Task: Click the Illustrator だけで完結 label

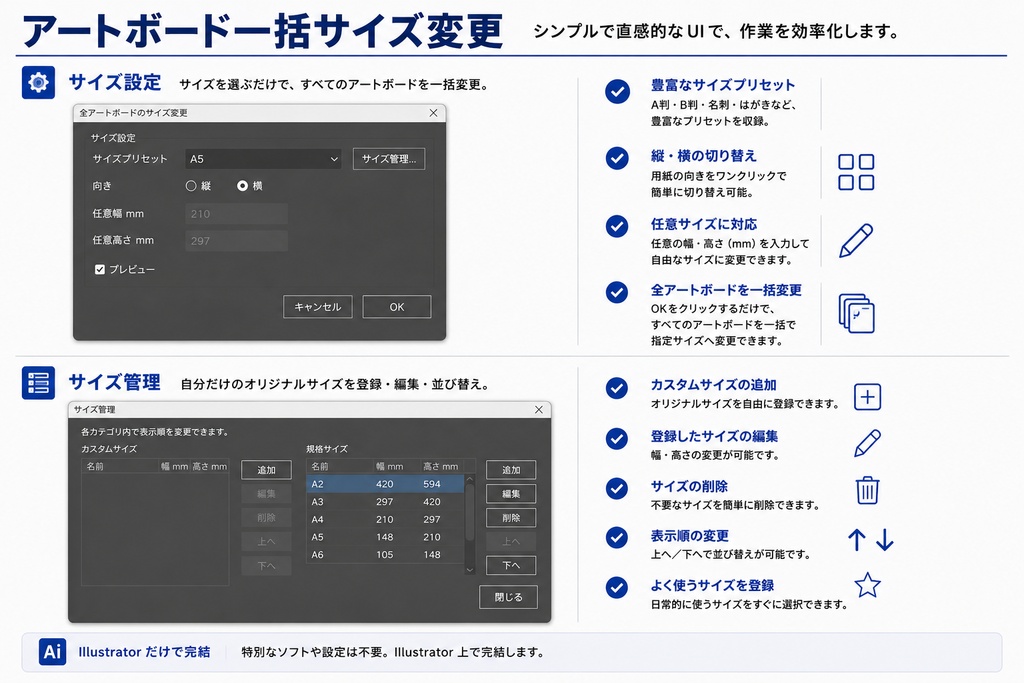Action: (144, 652)
